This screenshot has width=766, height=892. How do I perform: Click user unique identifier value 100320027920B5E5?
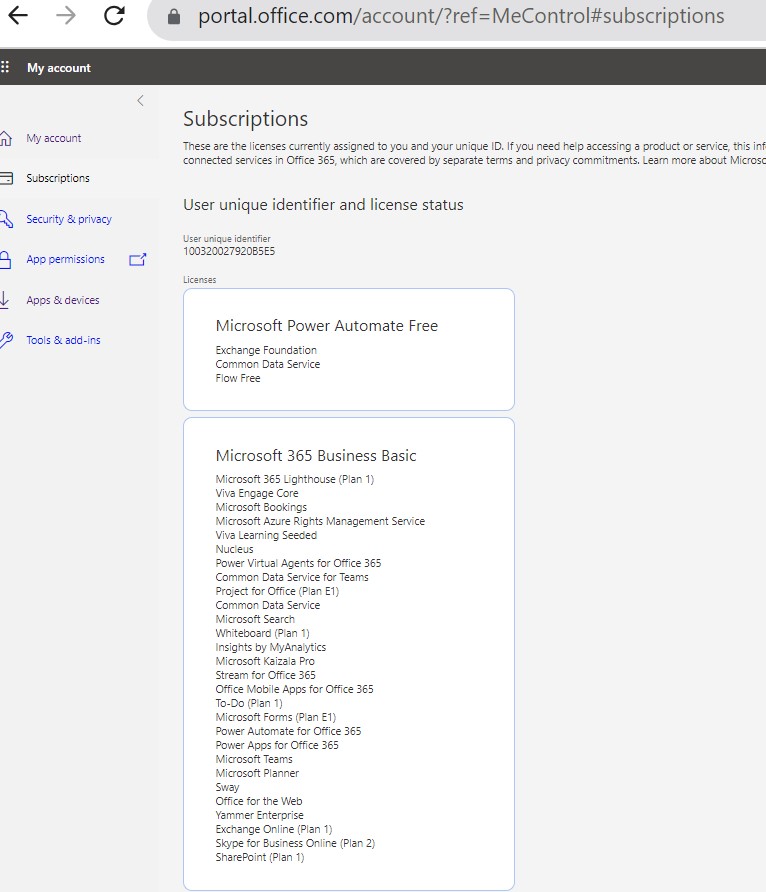[x=229, y=251]
